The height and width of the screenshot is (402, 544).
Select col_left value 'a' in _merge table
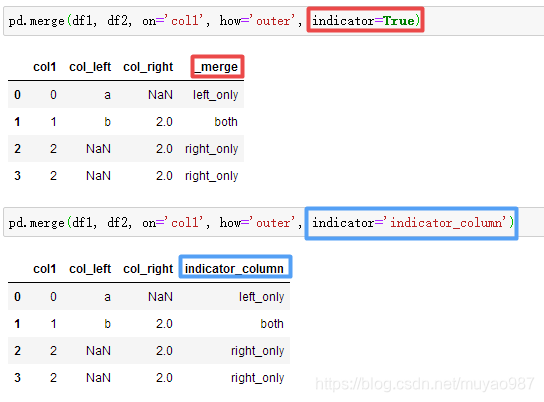coord(107,95)
